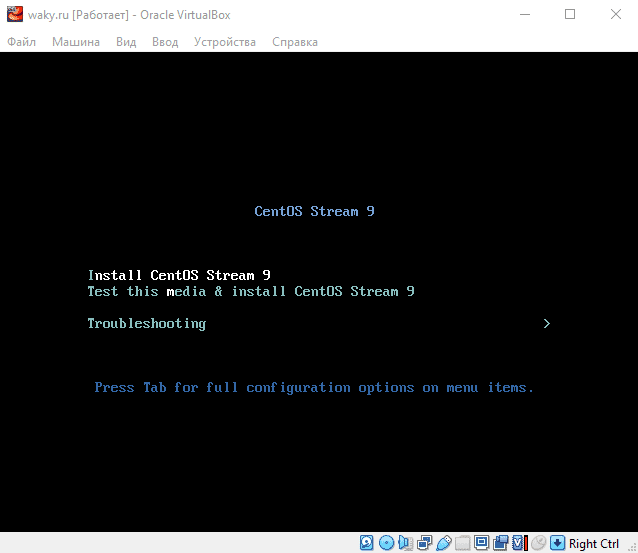Maximize the VirtualBox window

pos(570,15)
